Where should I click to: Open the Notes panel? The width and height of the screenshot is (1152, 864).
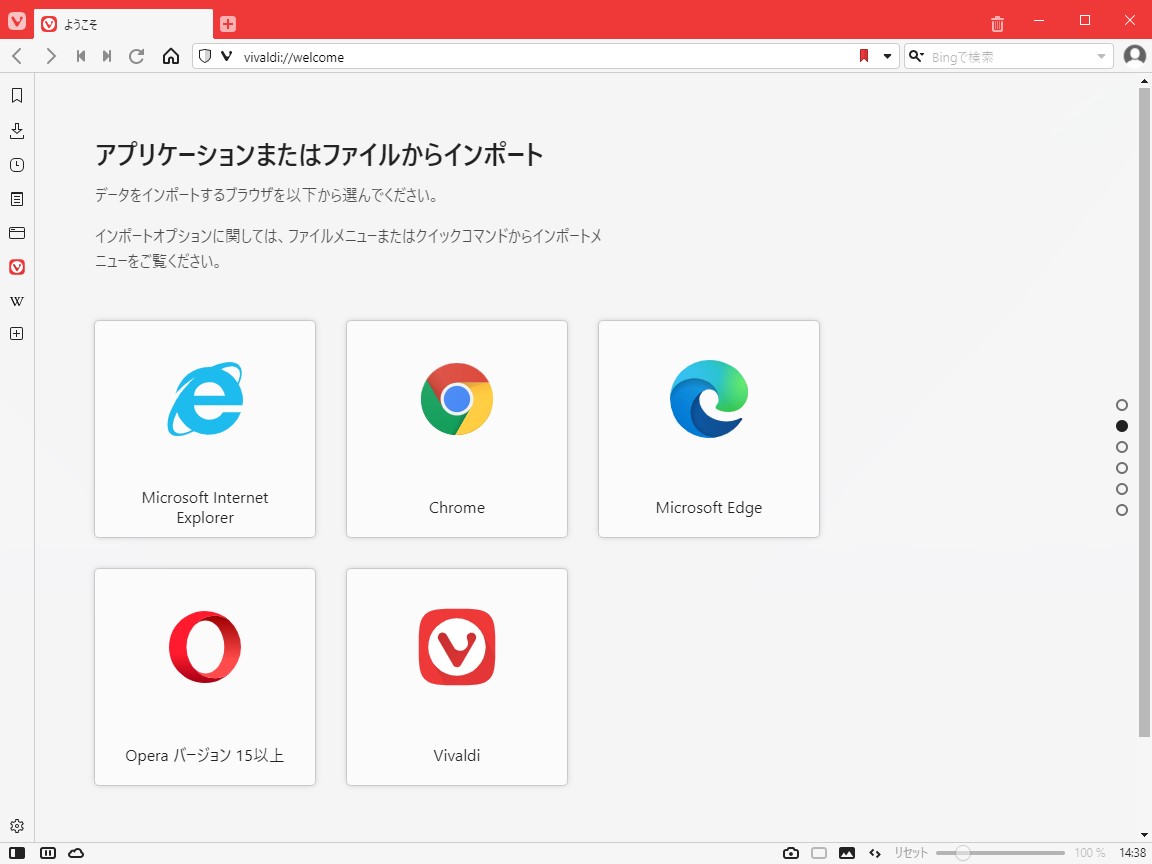pyautogui.click(x=16, y=198)
